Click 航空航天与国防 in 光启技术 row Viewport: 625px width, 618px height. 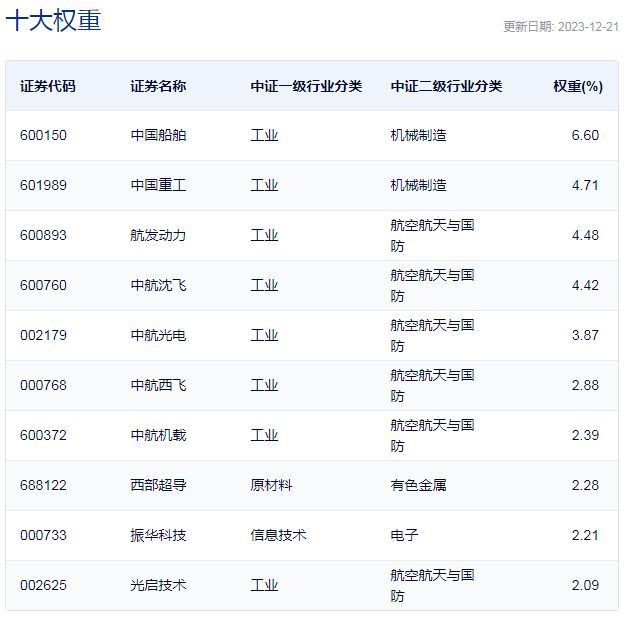click(432, 586)
